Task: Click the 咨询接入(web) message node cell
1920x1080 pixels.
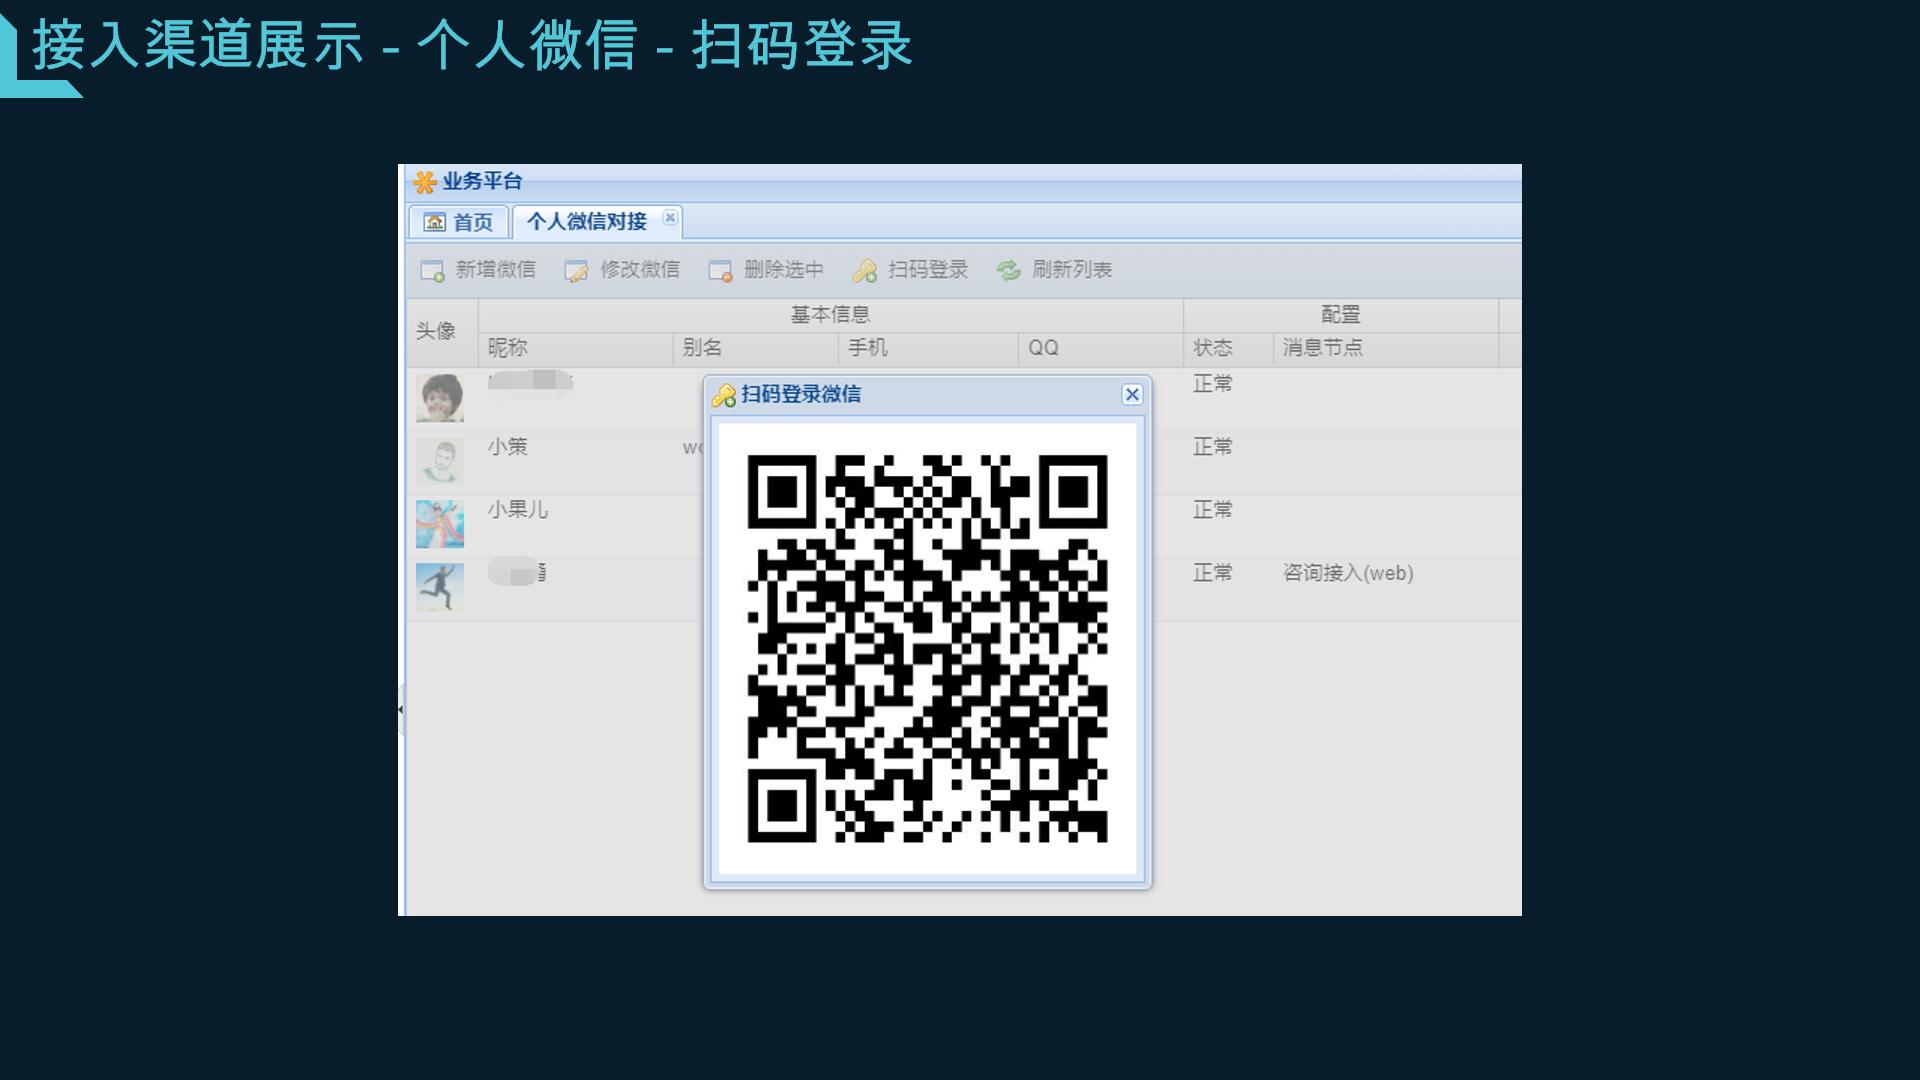Action: [x=1348, y=573]
